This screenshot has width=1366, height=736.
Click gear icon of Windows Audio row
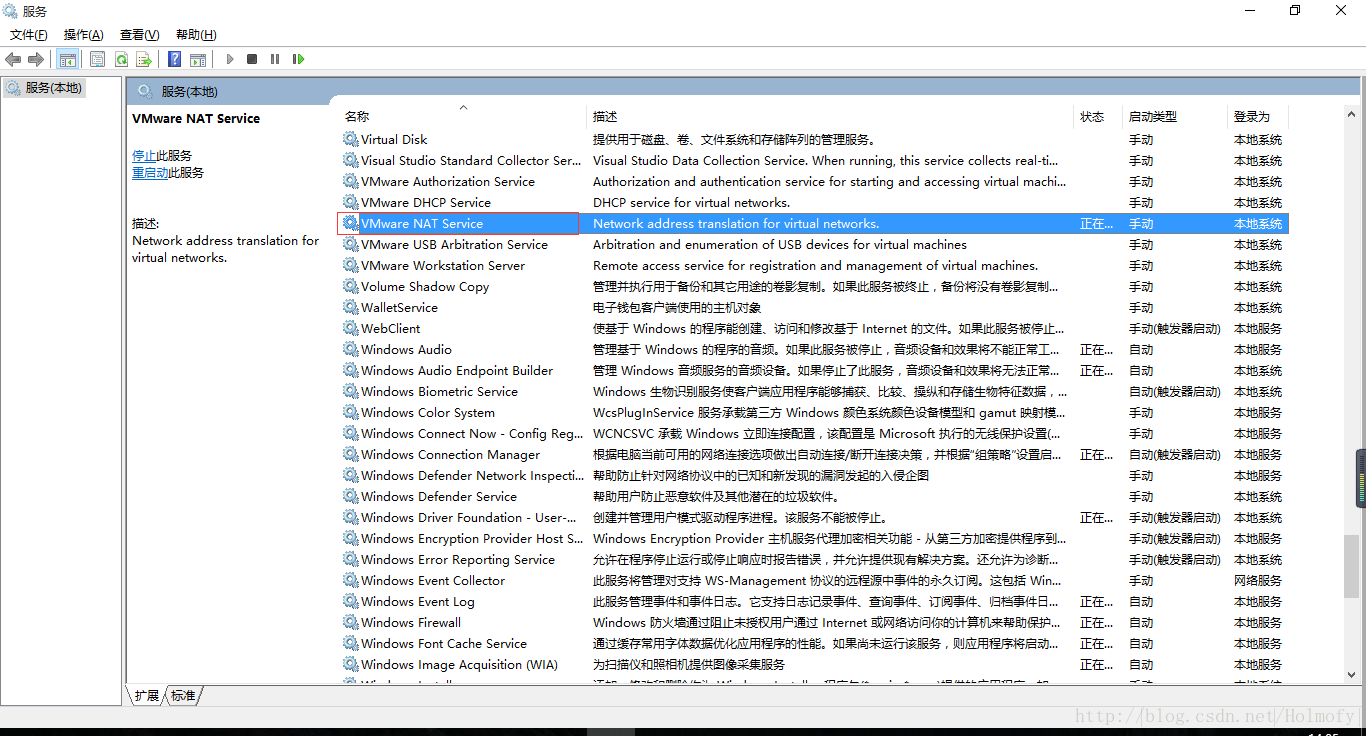350,349
